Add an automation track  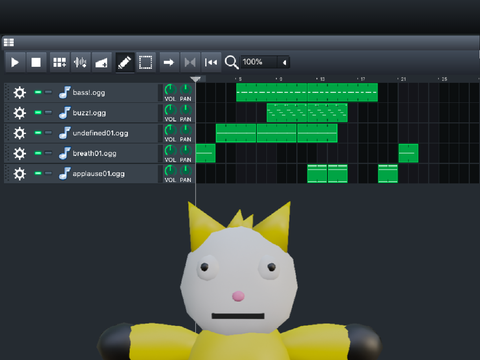point(101,62)
